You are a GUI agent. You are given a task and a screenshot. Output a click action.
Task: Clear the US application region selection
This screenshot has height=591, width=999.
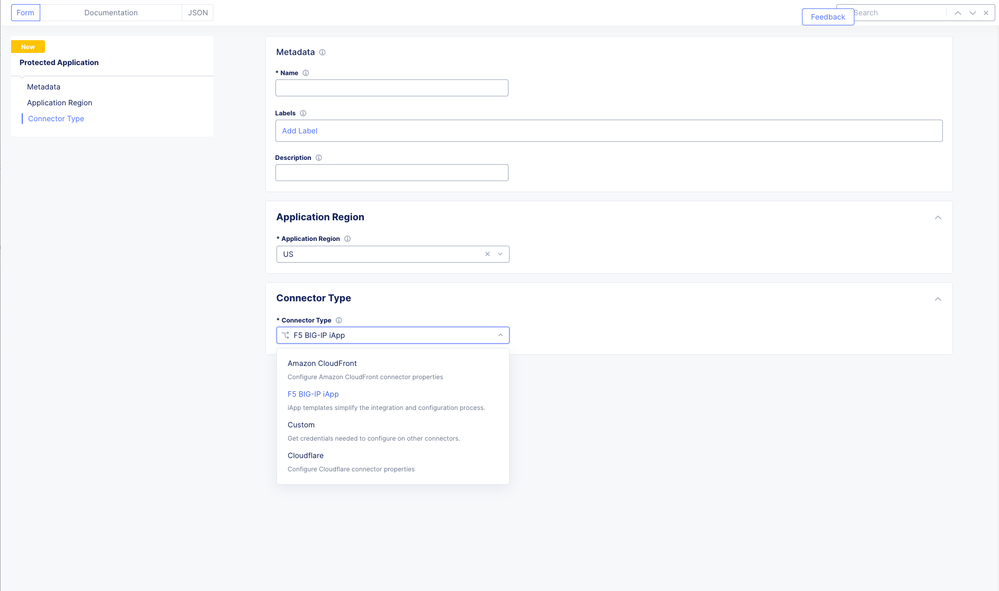click(488, 254)
